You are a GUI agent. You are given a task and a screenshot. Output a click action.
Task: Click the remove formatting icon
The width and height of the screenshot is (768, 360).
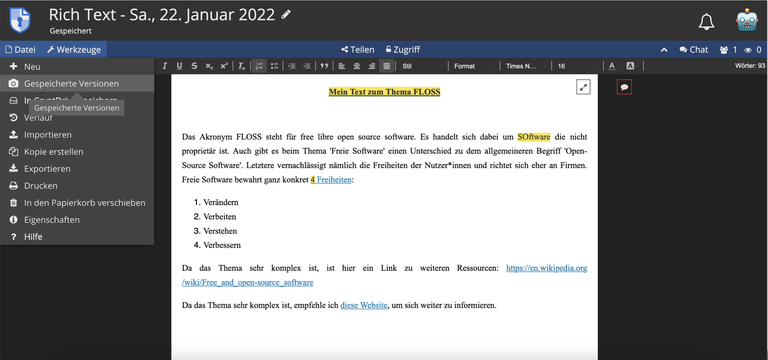pos(241,66)
